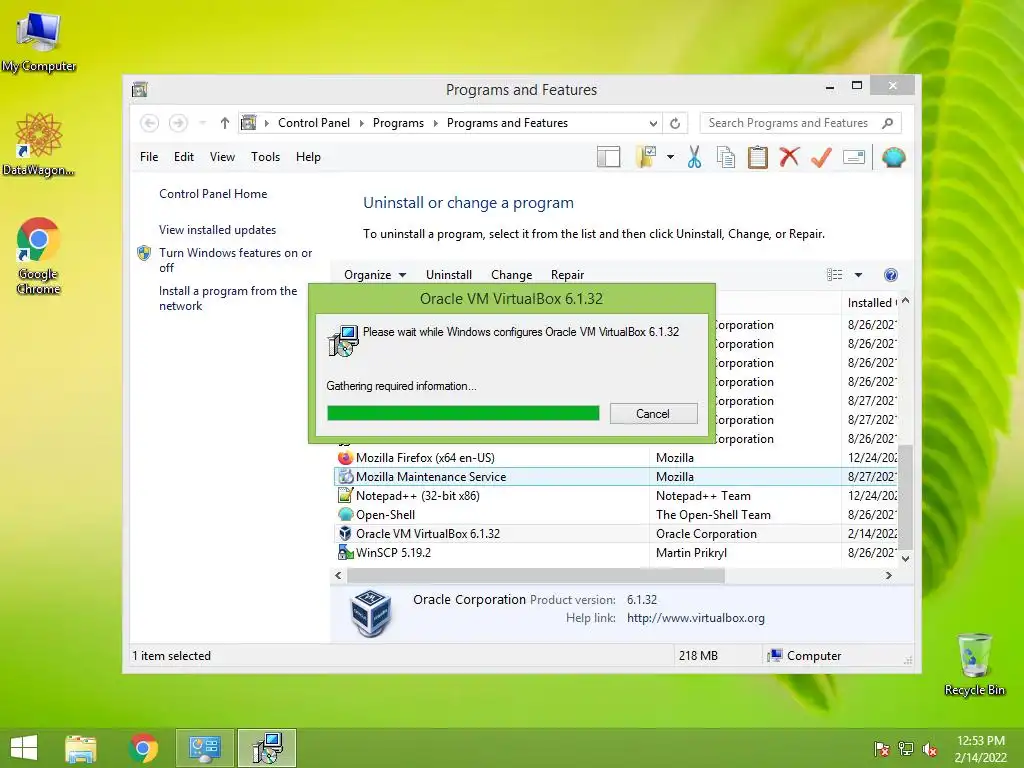Expand the Control Panel breadcrumb arrow
The width and height of the screenshot is (1024, 768).
(x=362, y=123)
